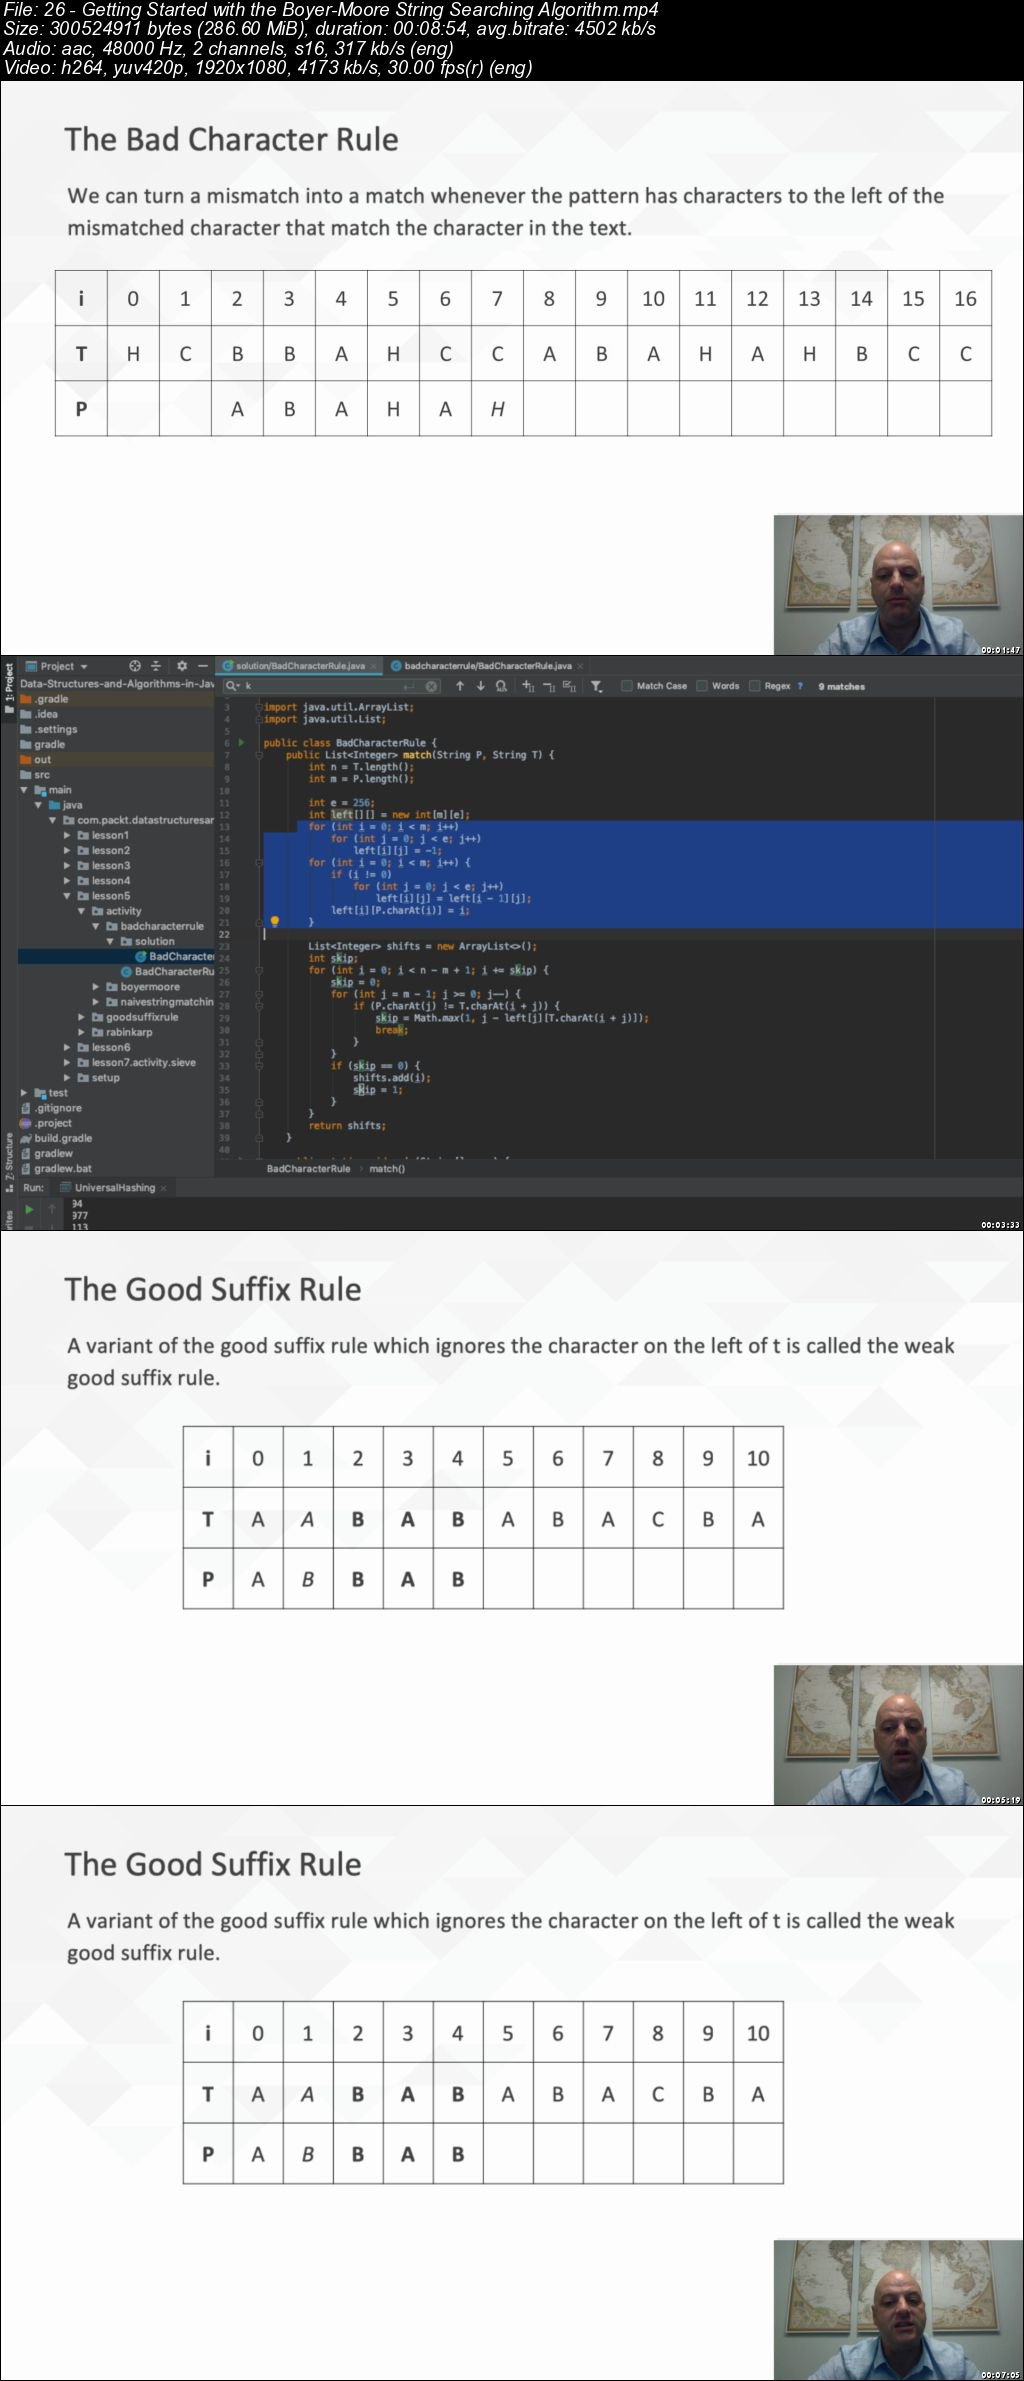Click the locate/scroll-from-source target icon
The width and height of the screenshot is (1024, 2381).
[x=135, y=666]
